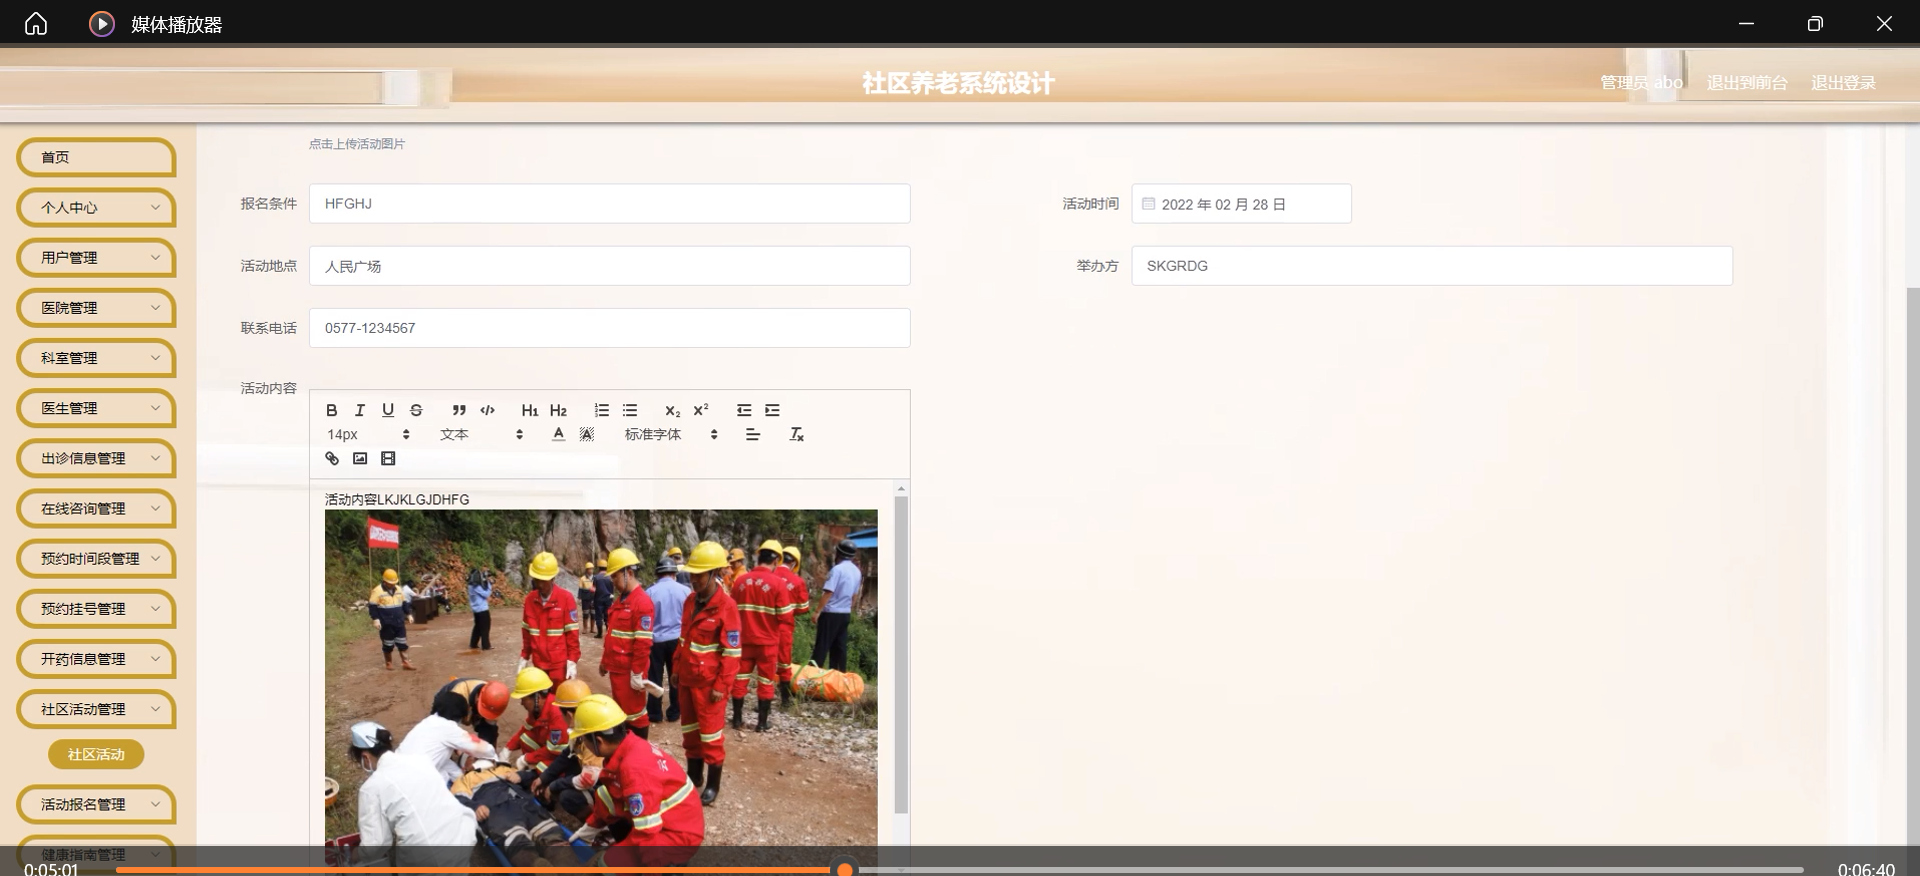Screen dimensions: 1920x876
Task: Create a bulleted list
Action: 630,410
